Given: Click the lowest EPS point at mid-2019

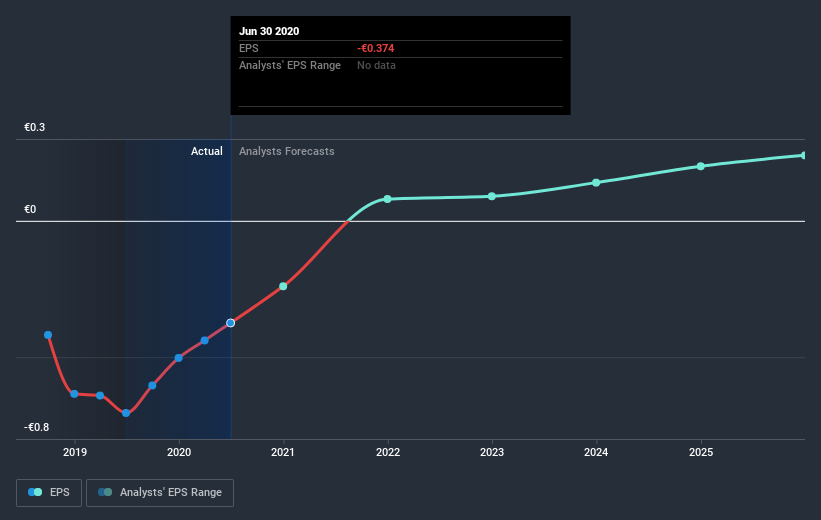Looking at the screenshot, I should 126,413.
